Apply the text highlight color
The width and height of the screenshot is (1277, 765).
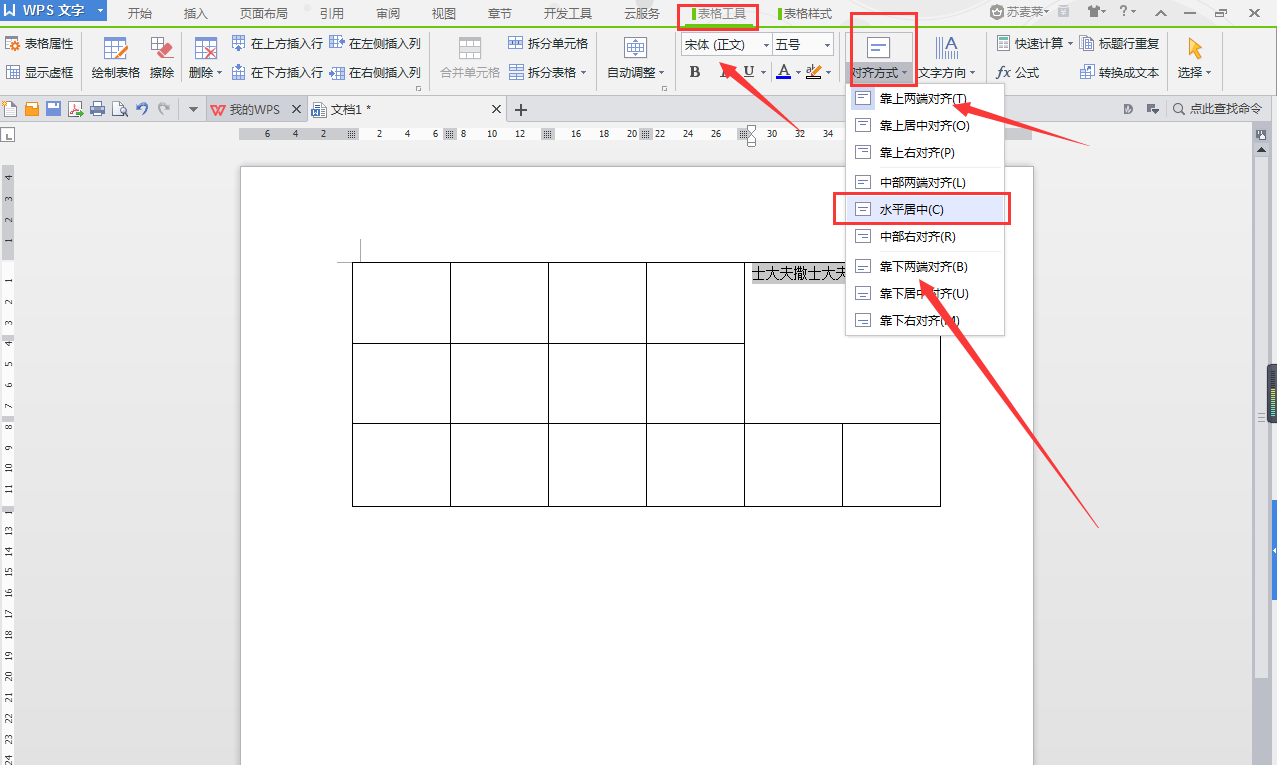814,72
